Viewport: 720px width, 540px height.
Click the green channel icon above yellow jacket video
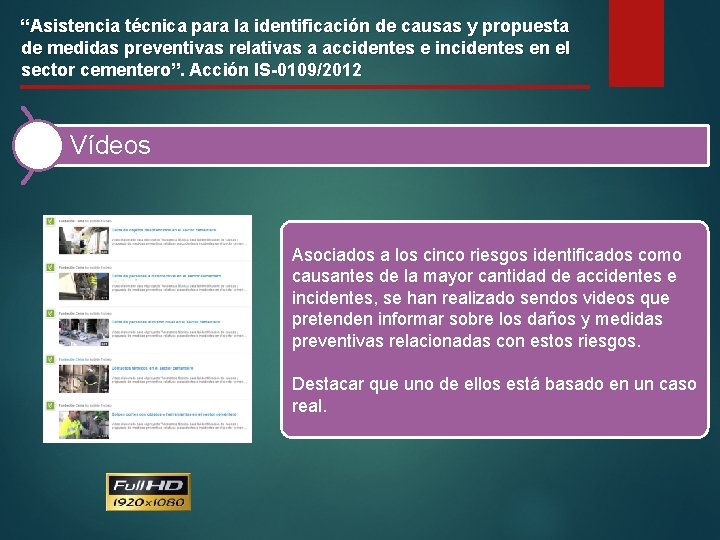click(50, 405)
